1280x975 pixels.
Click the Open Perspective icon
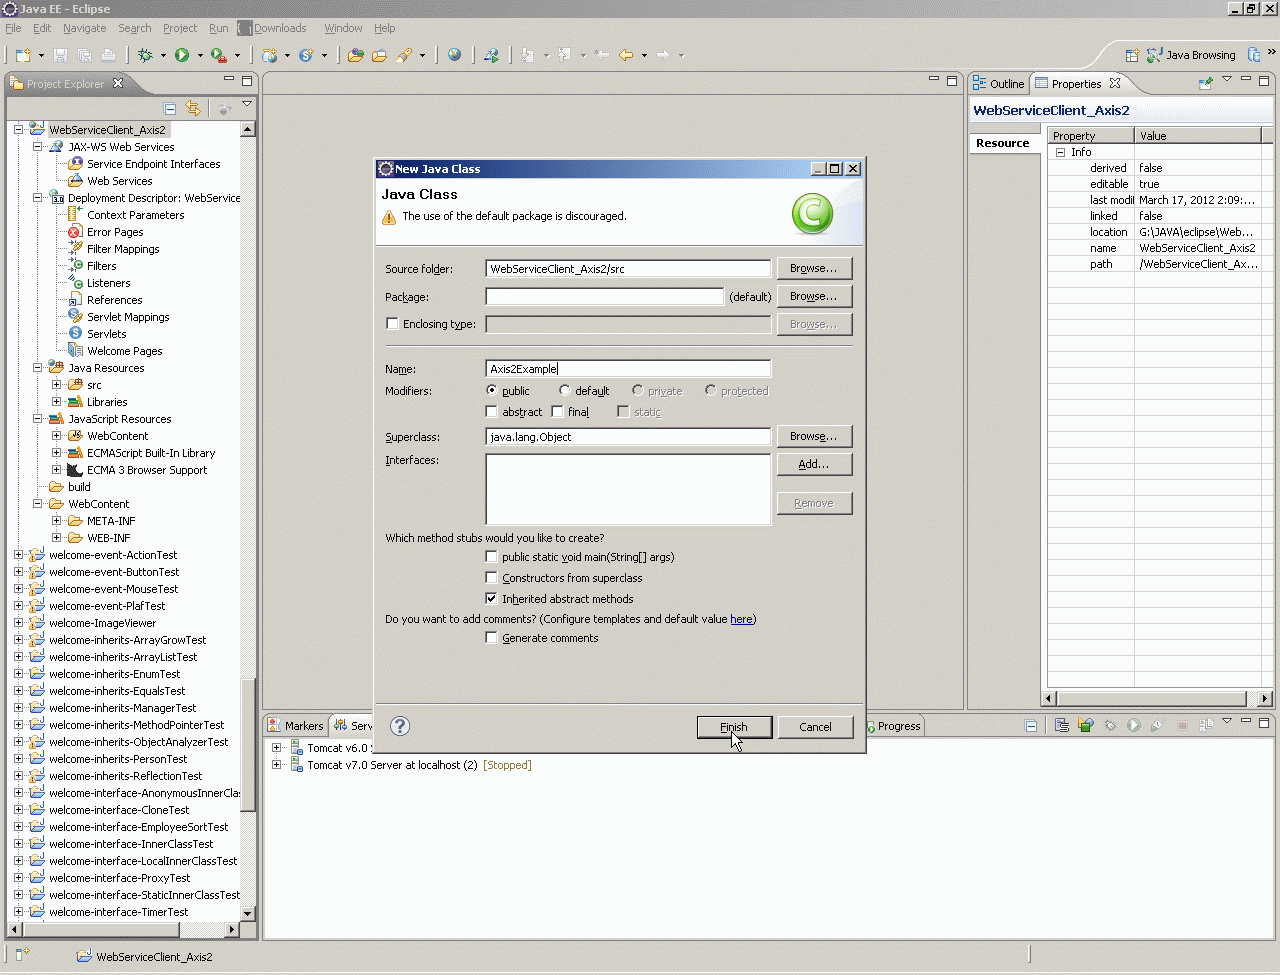click(1132, 55)
